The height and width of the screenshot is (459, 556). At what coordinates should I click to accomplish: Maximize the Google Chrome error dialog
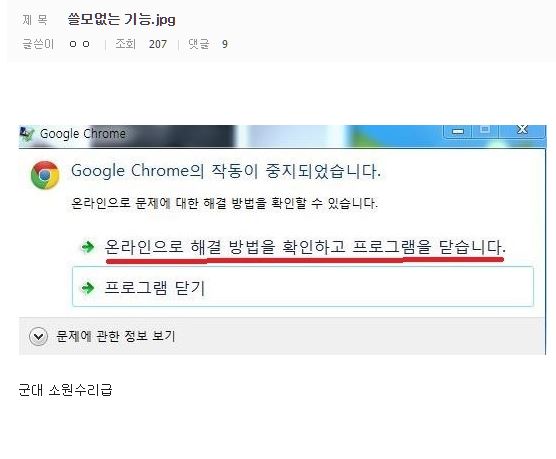pos(485,131)
